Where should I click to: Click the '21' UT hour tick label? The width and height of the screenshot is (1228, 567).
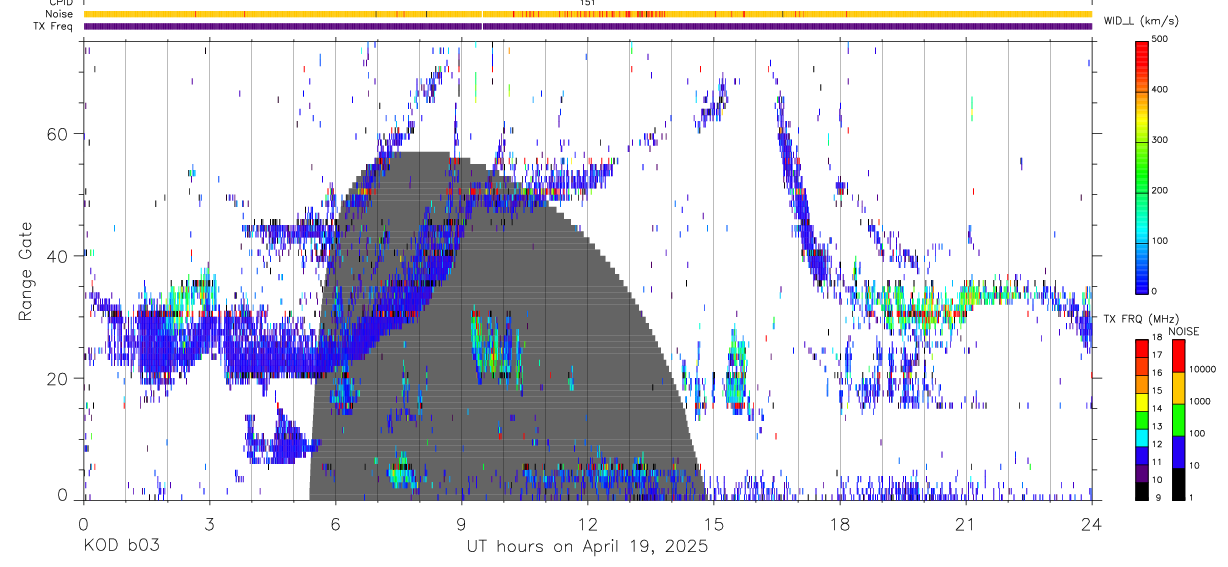tap(966, 523)
